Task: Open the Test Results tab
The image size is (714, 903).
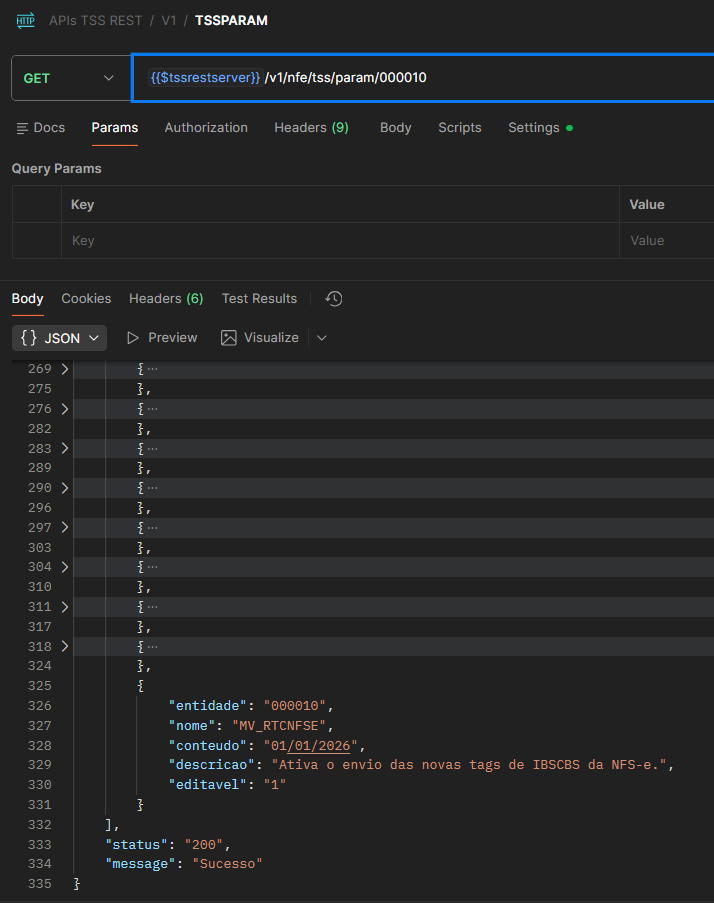Action: (259, 299)
